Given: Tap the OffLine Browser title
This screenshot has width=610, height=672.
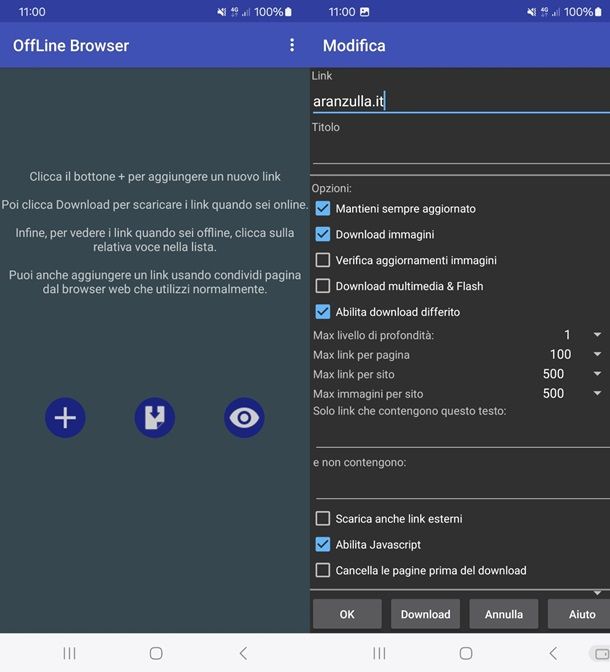Looking at the screenshot, I should tap(71, 45).
